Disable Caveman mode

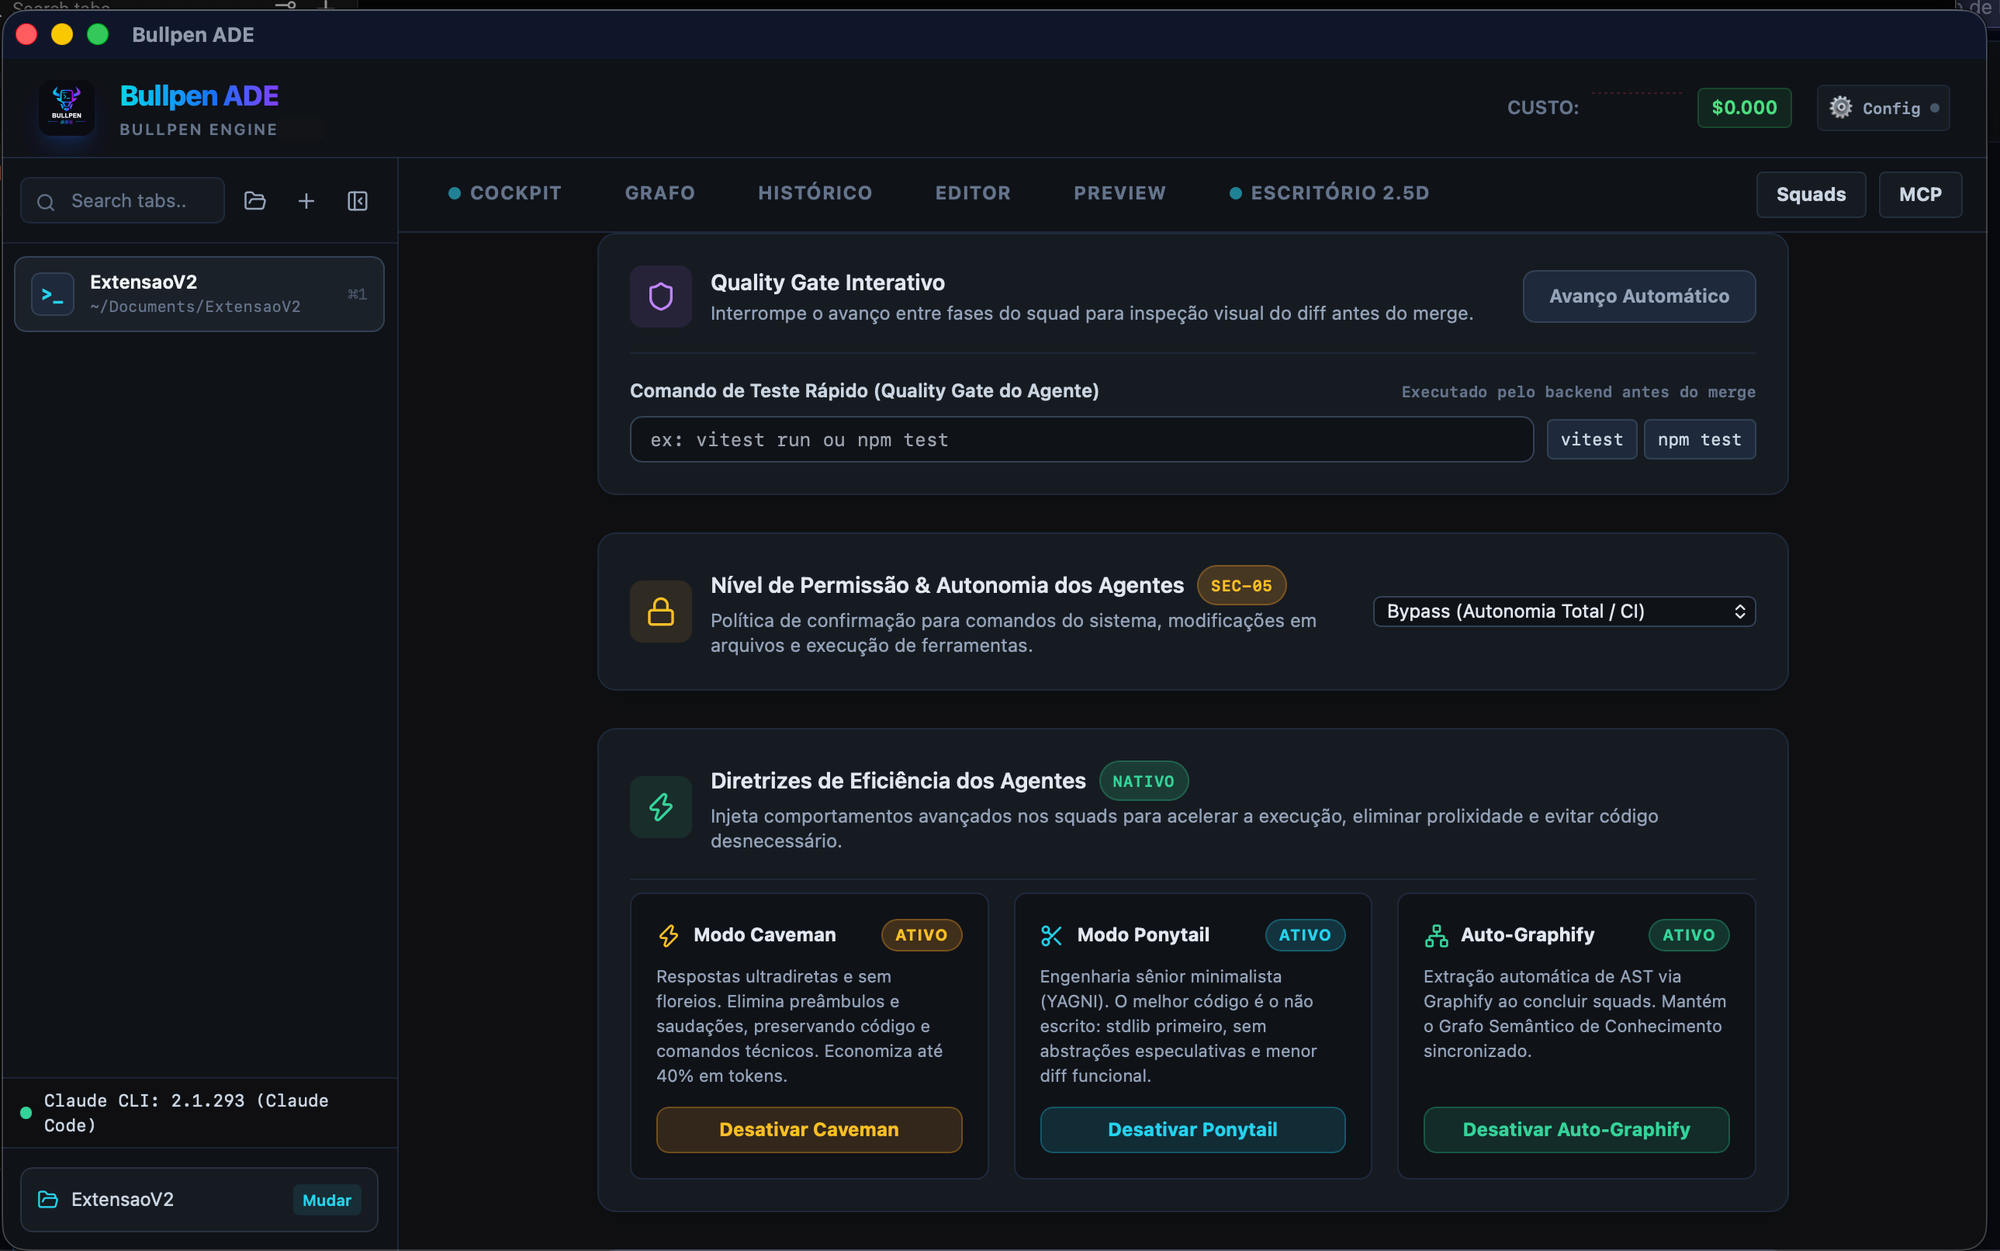(809, 1129)
